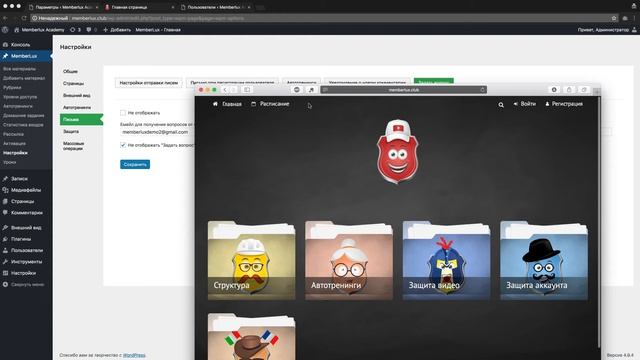
Task: Open the Автотренинги folder card
Action: pyautogui.click(x=349, y=260)
